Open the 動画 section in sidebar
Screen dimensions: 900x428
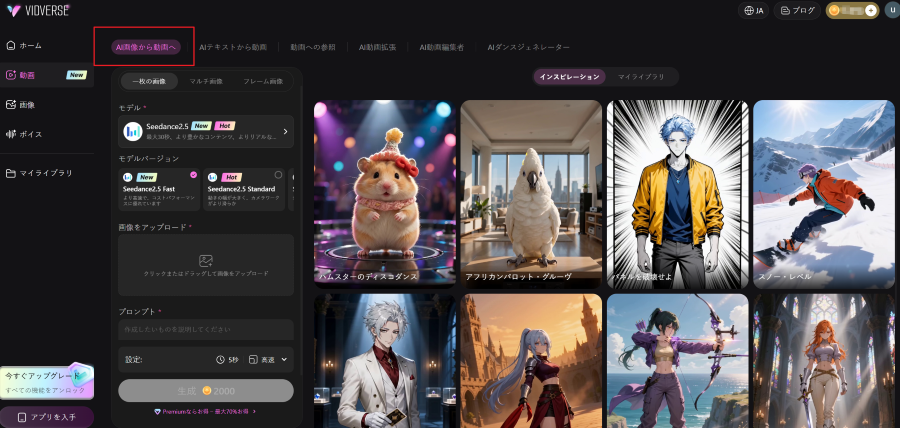tap(47, 75)
